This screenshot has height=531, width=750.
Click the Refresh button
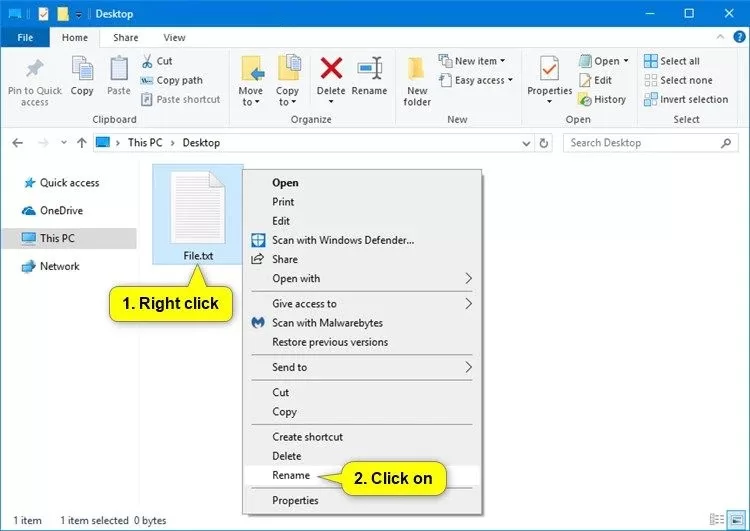pos(544,143)
